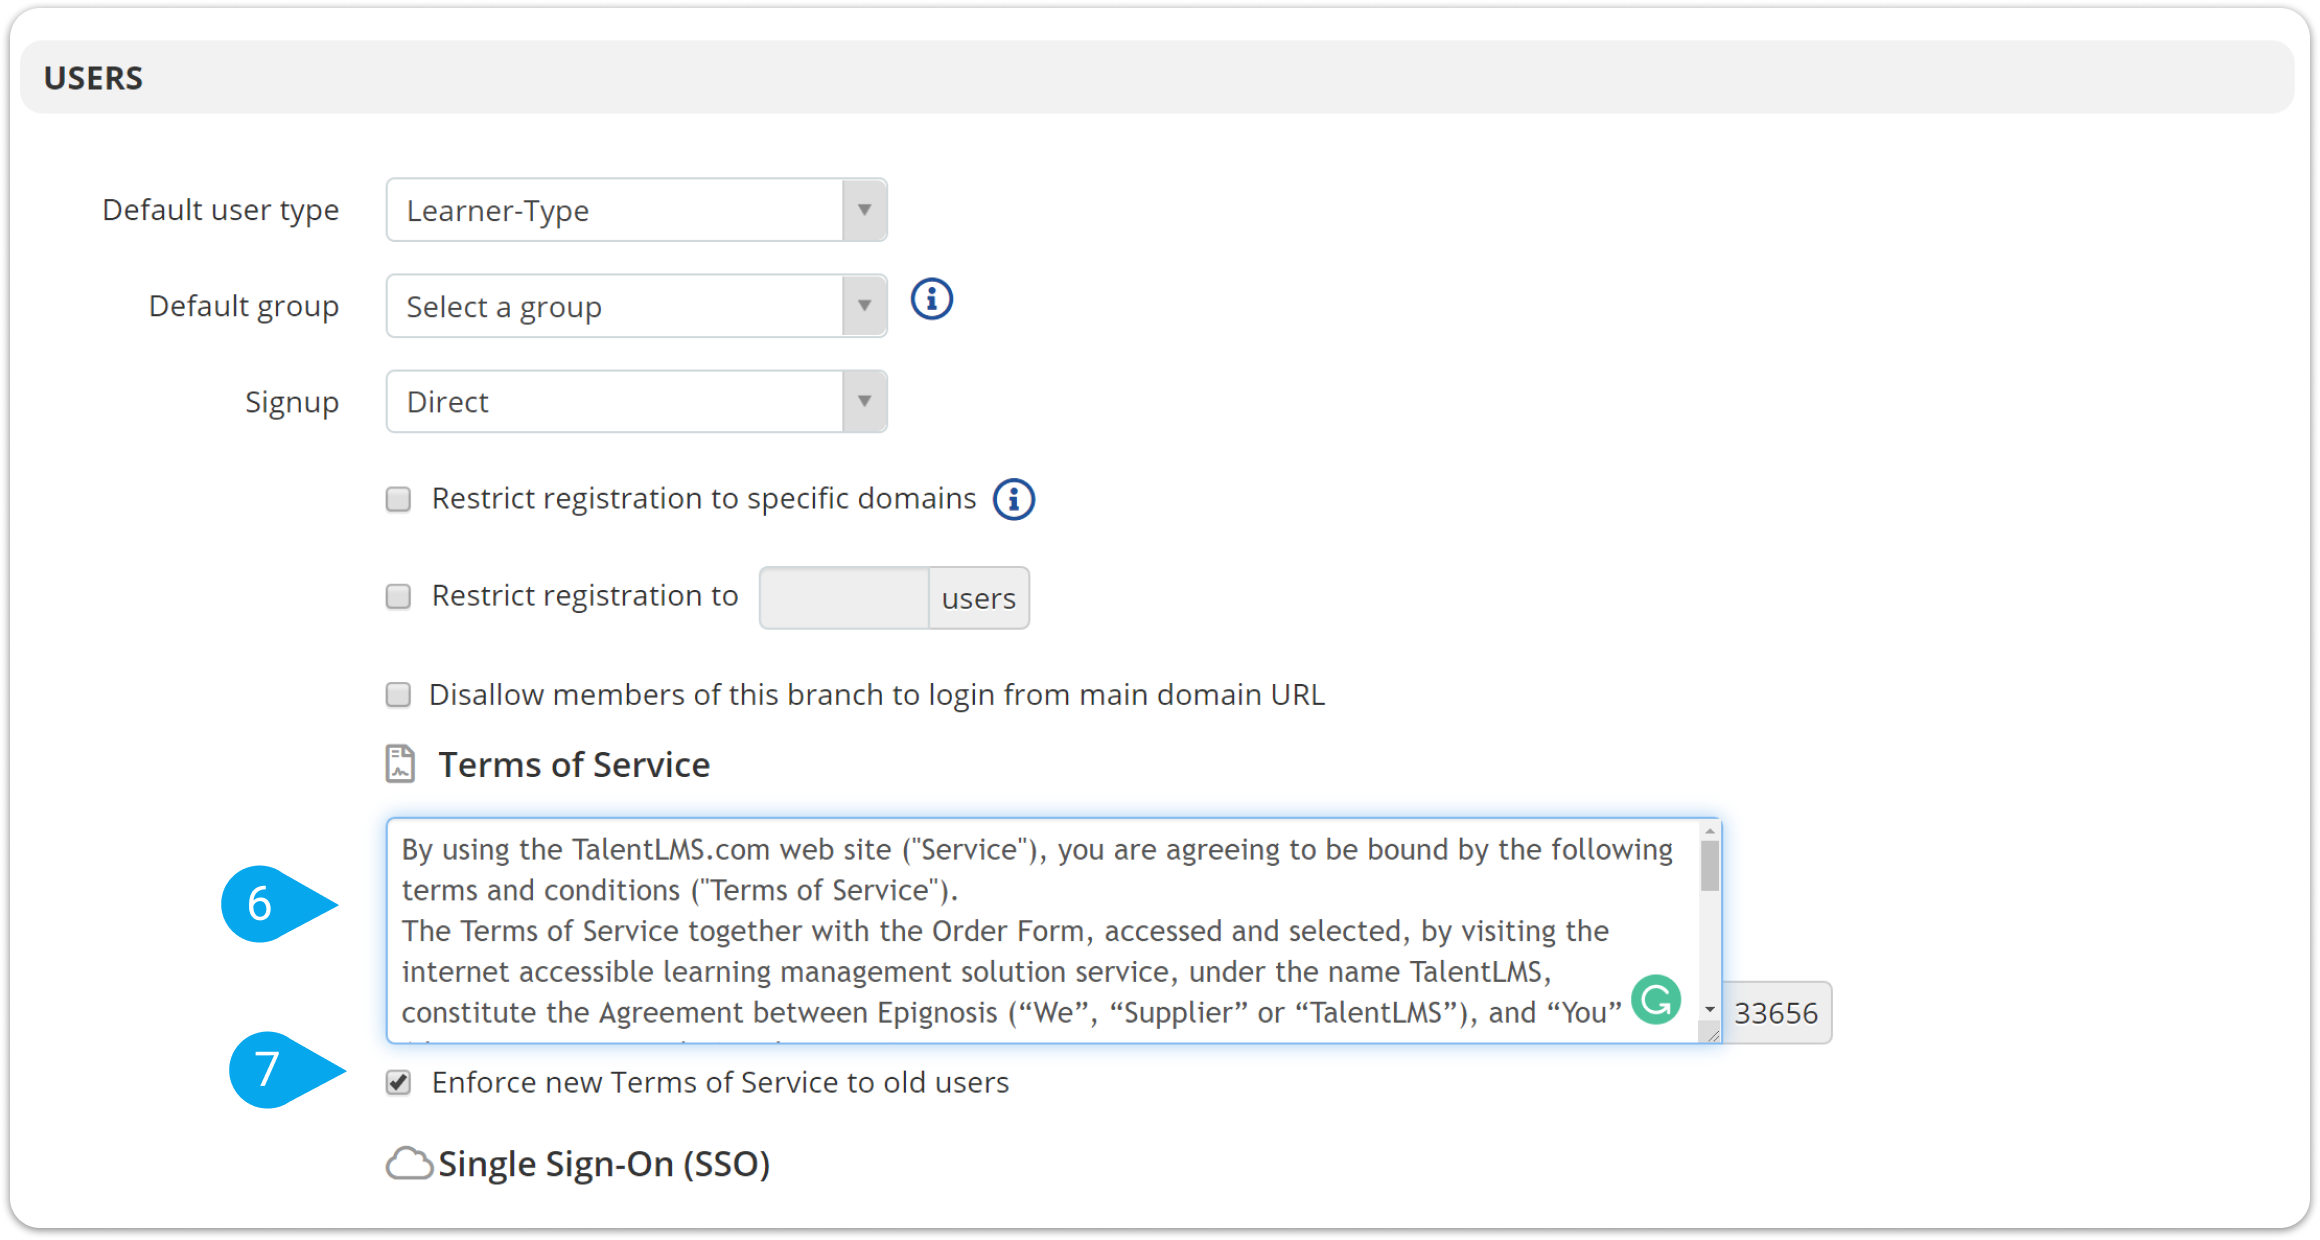Click the textarea resize handle corner
This screenshot has width=2320, height=1240.
1711,1033
